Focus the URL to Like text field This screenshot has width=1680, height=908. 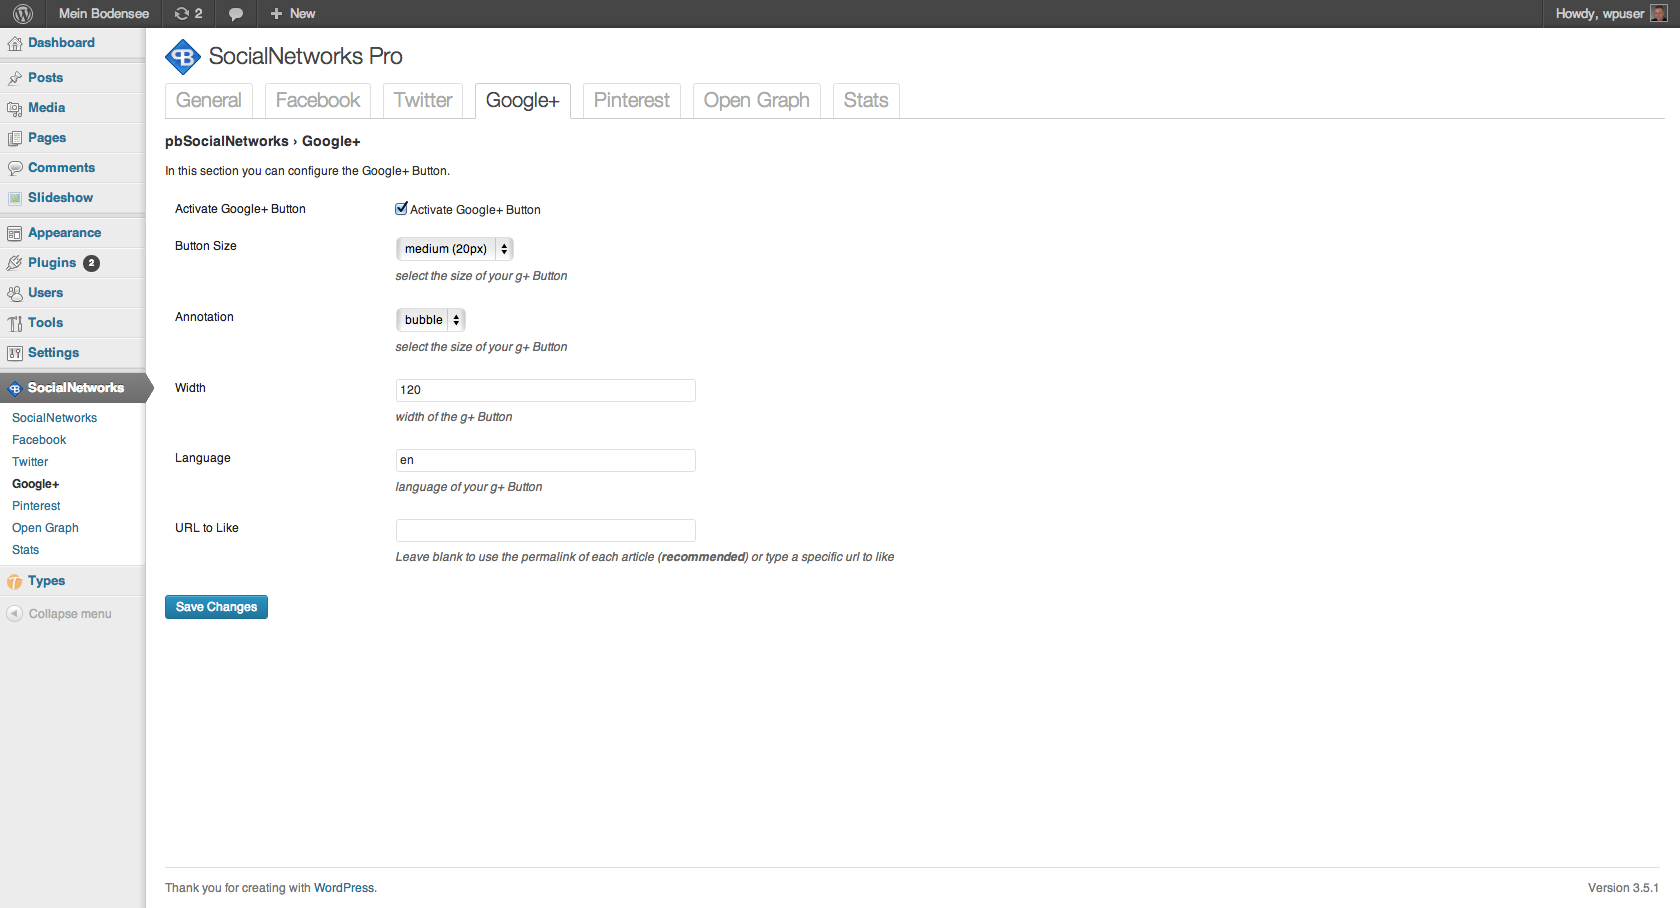pyautogui.click(x=545, y=530)
